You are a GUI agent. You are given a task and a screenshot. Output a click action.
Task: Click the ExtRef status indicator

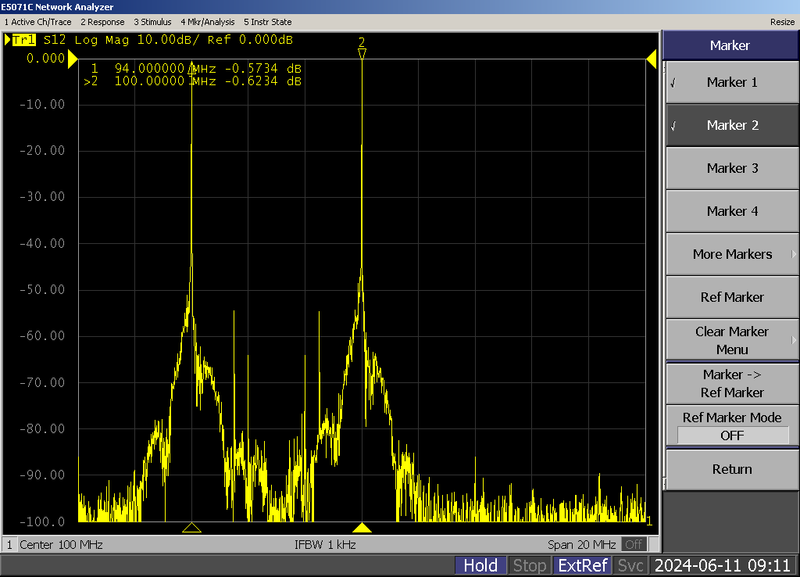click(582, 565)
